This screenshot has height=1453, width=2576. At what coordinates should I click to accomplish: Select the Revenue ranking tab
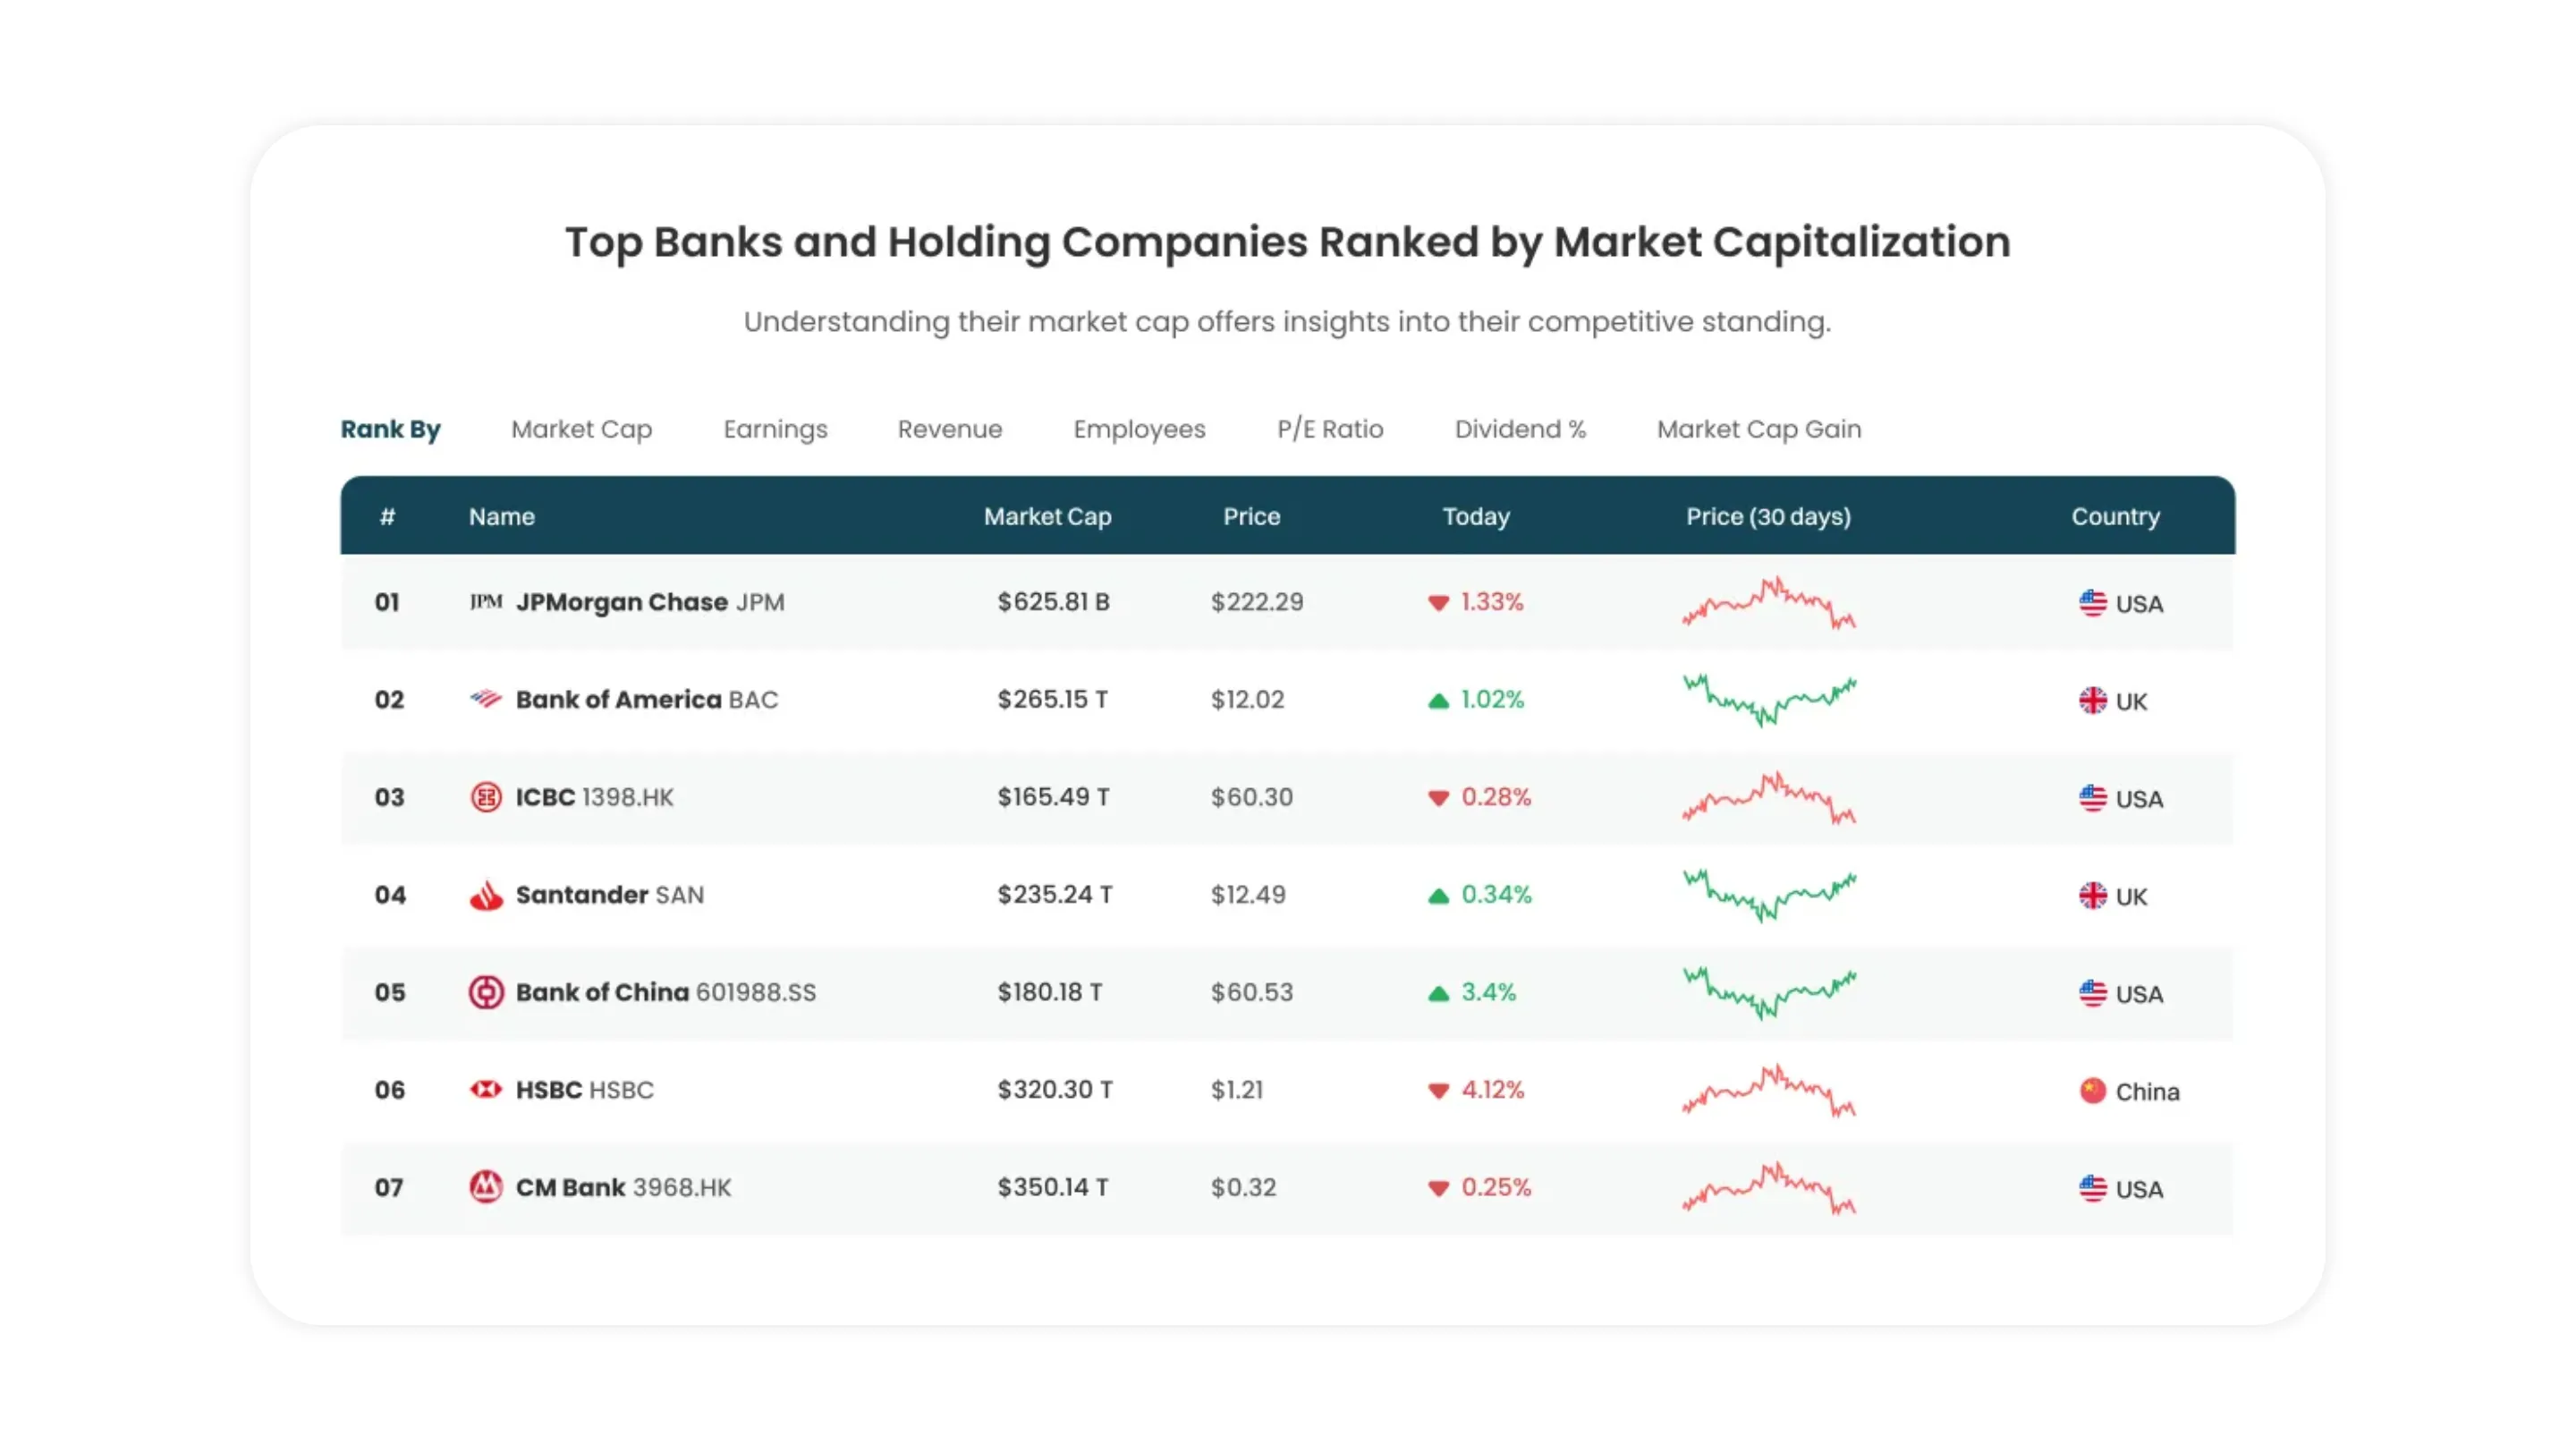point(949,429)
